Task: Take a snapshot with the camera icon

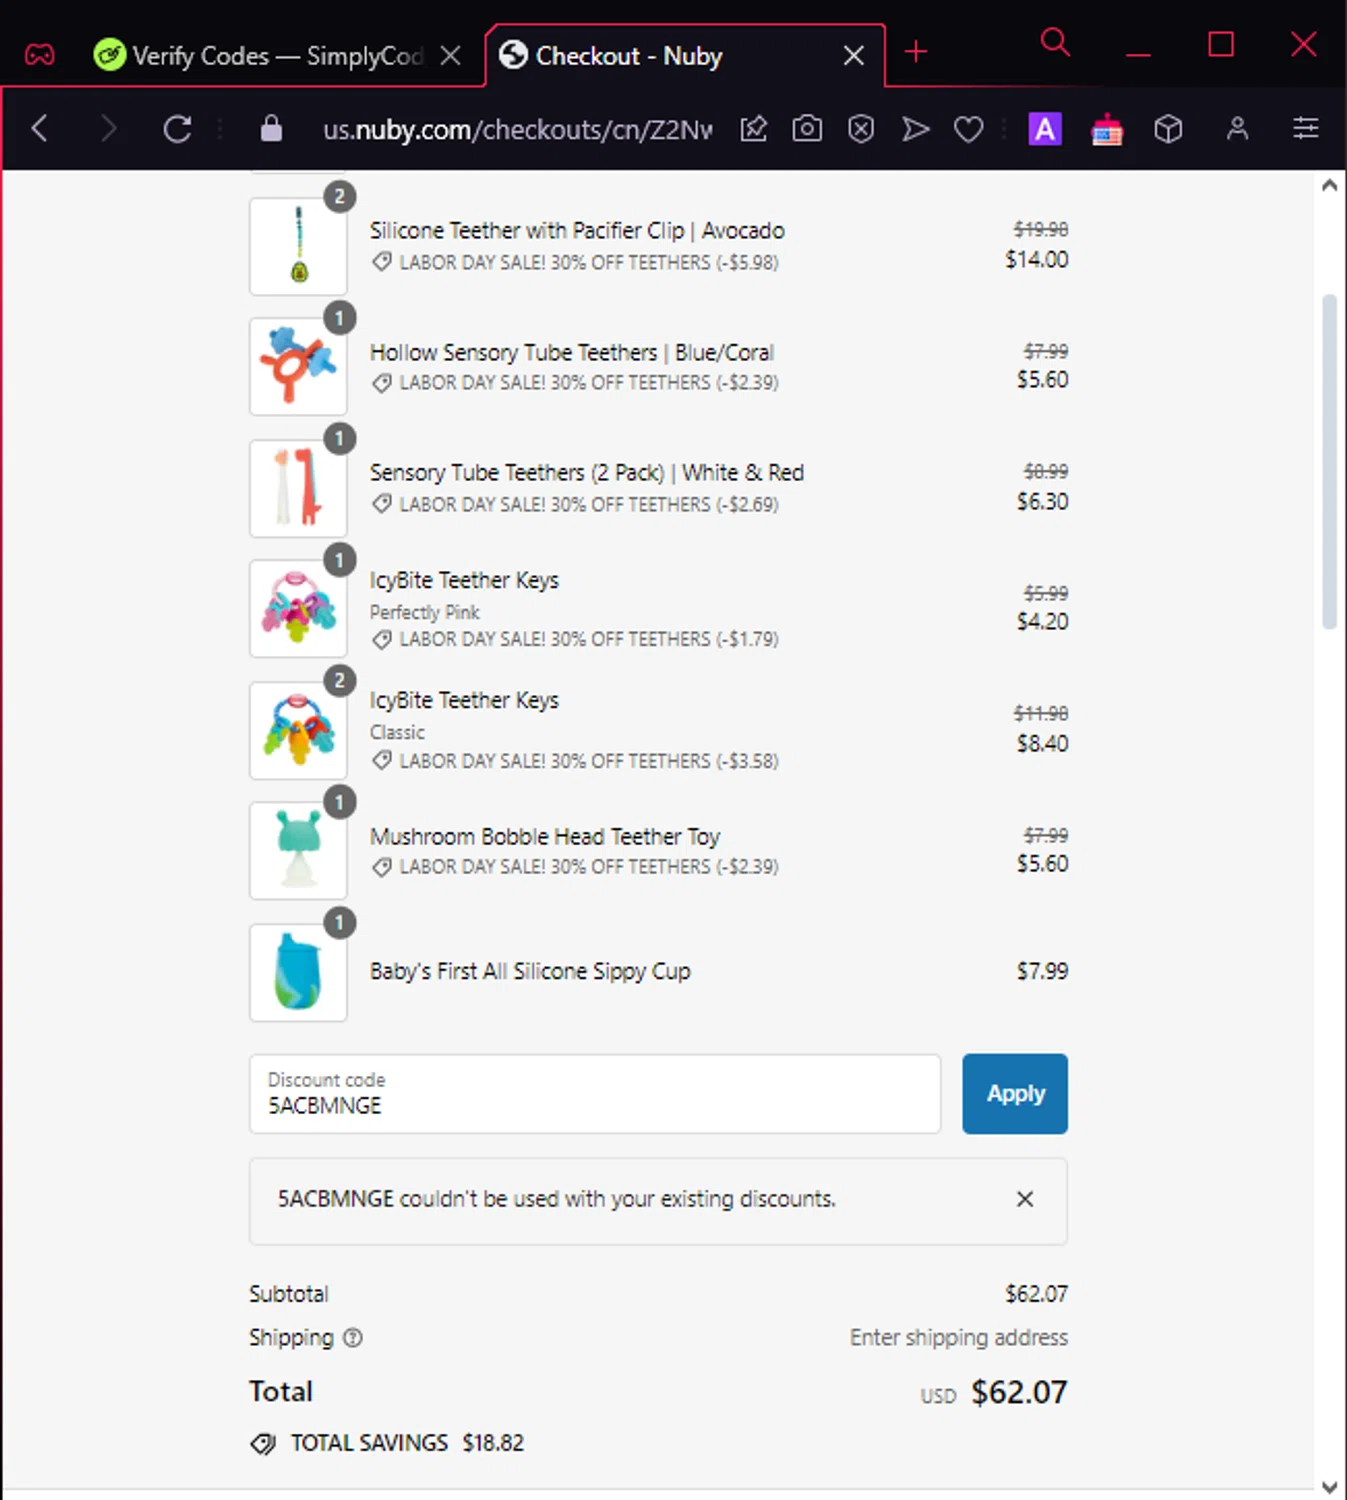Action: pyautogui.click(x=807, y=128)
